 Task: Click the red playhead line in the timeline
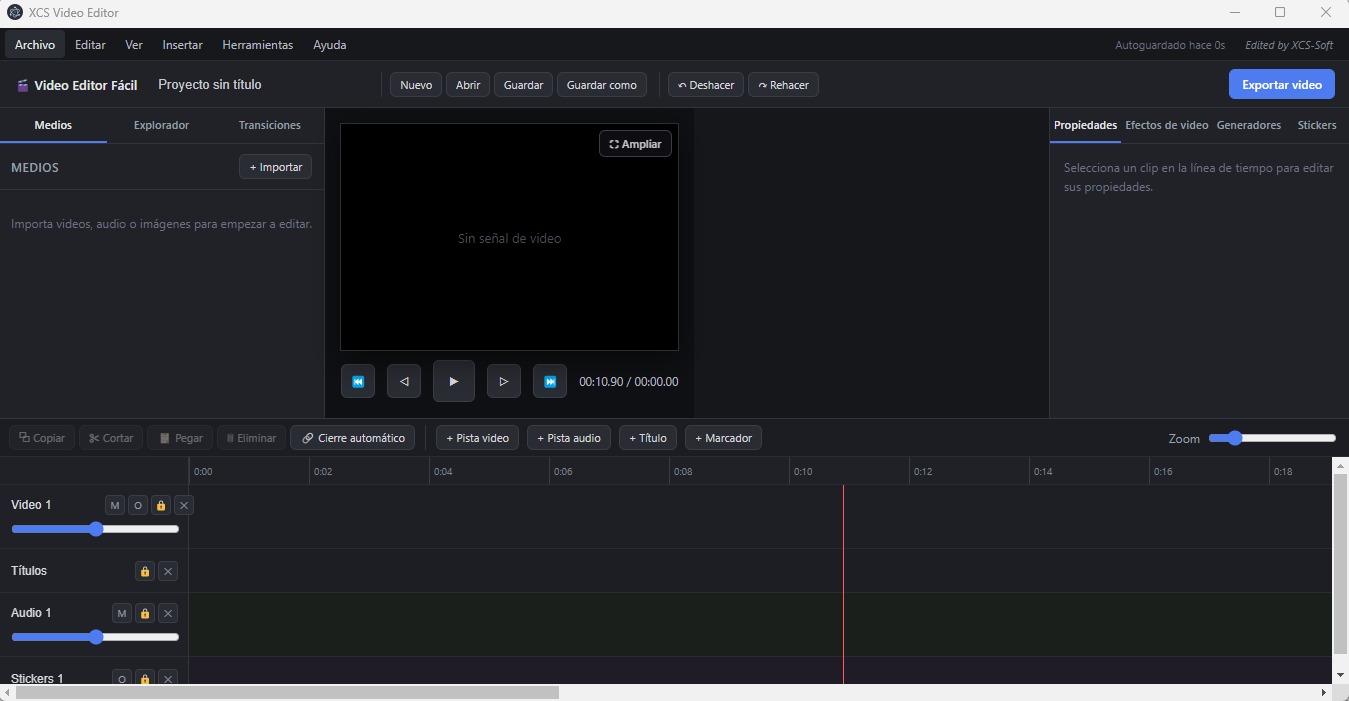[x=843, y=585]
